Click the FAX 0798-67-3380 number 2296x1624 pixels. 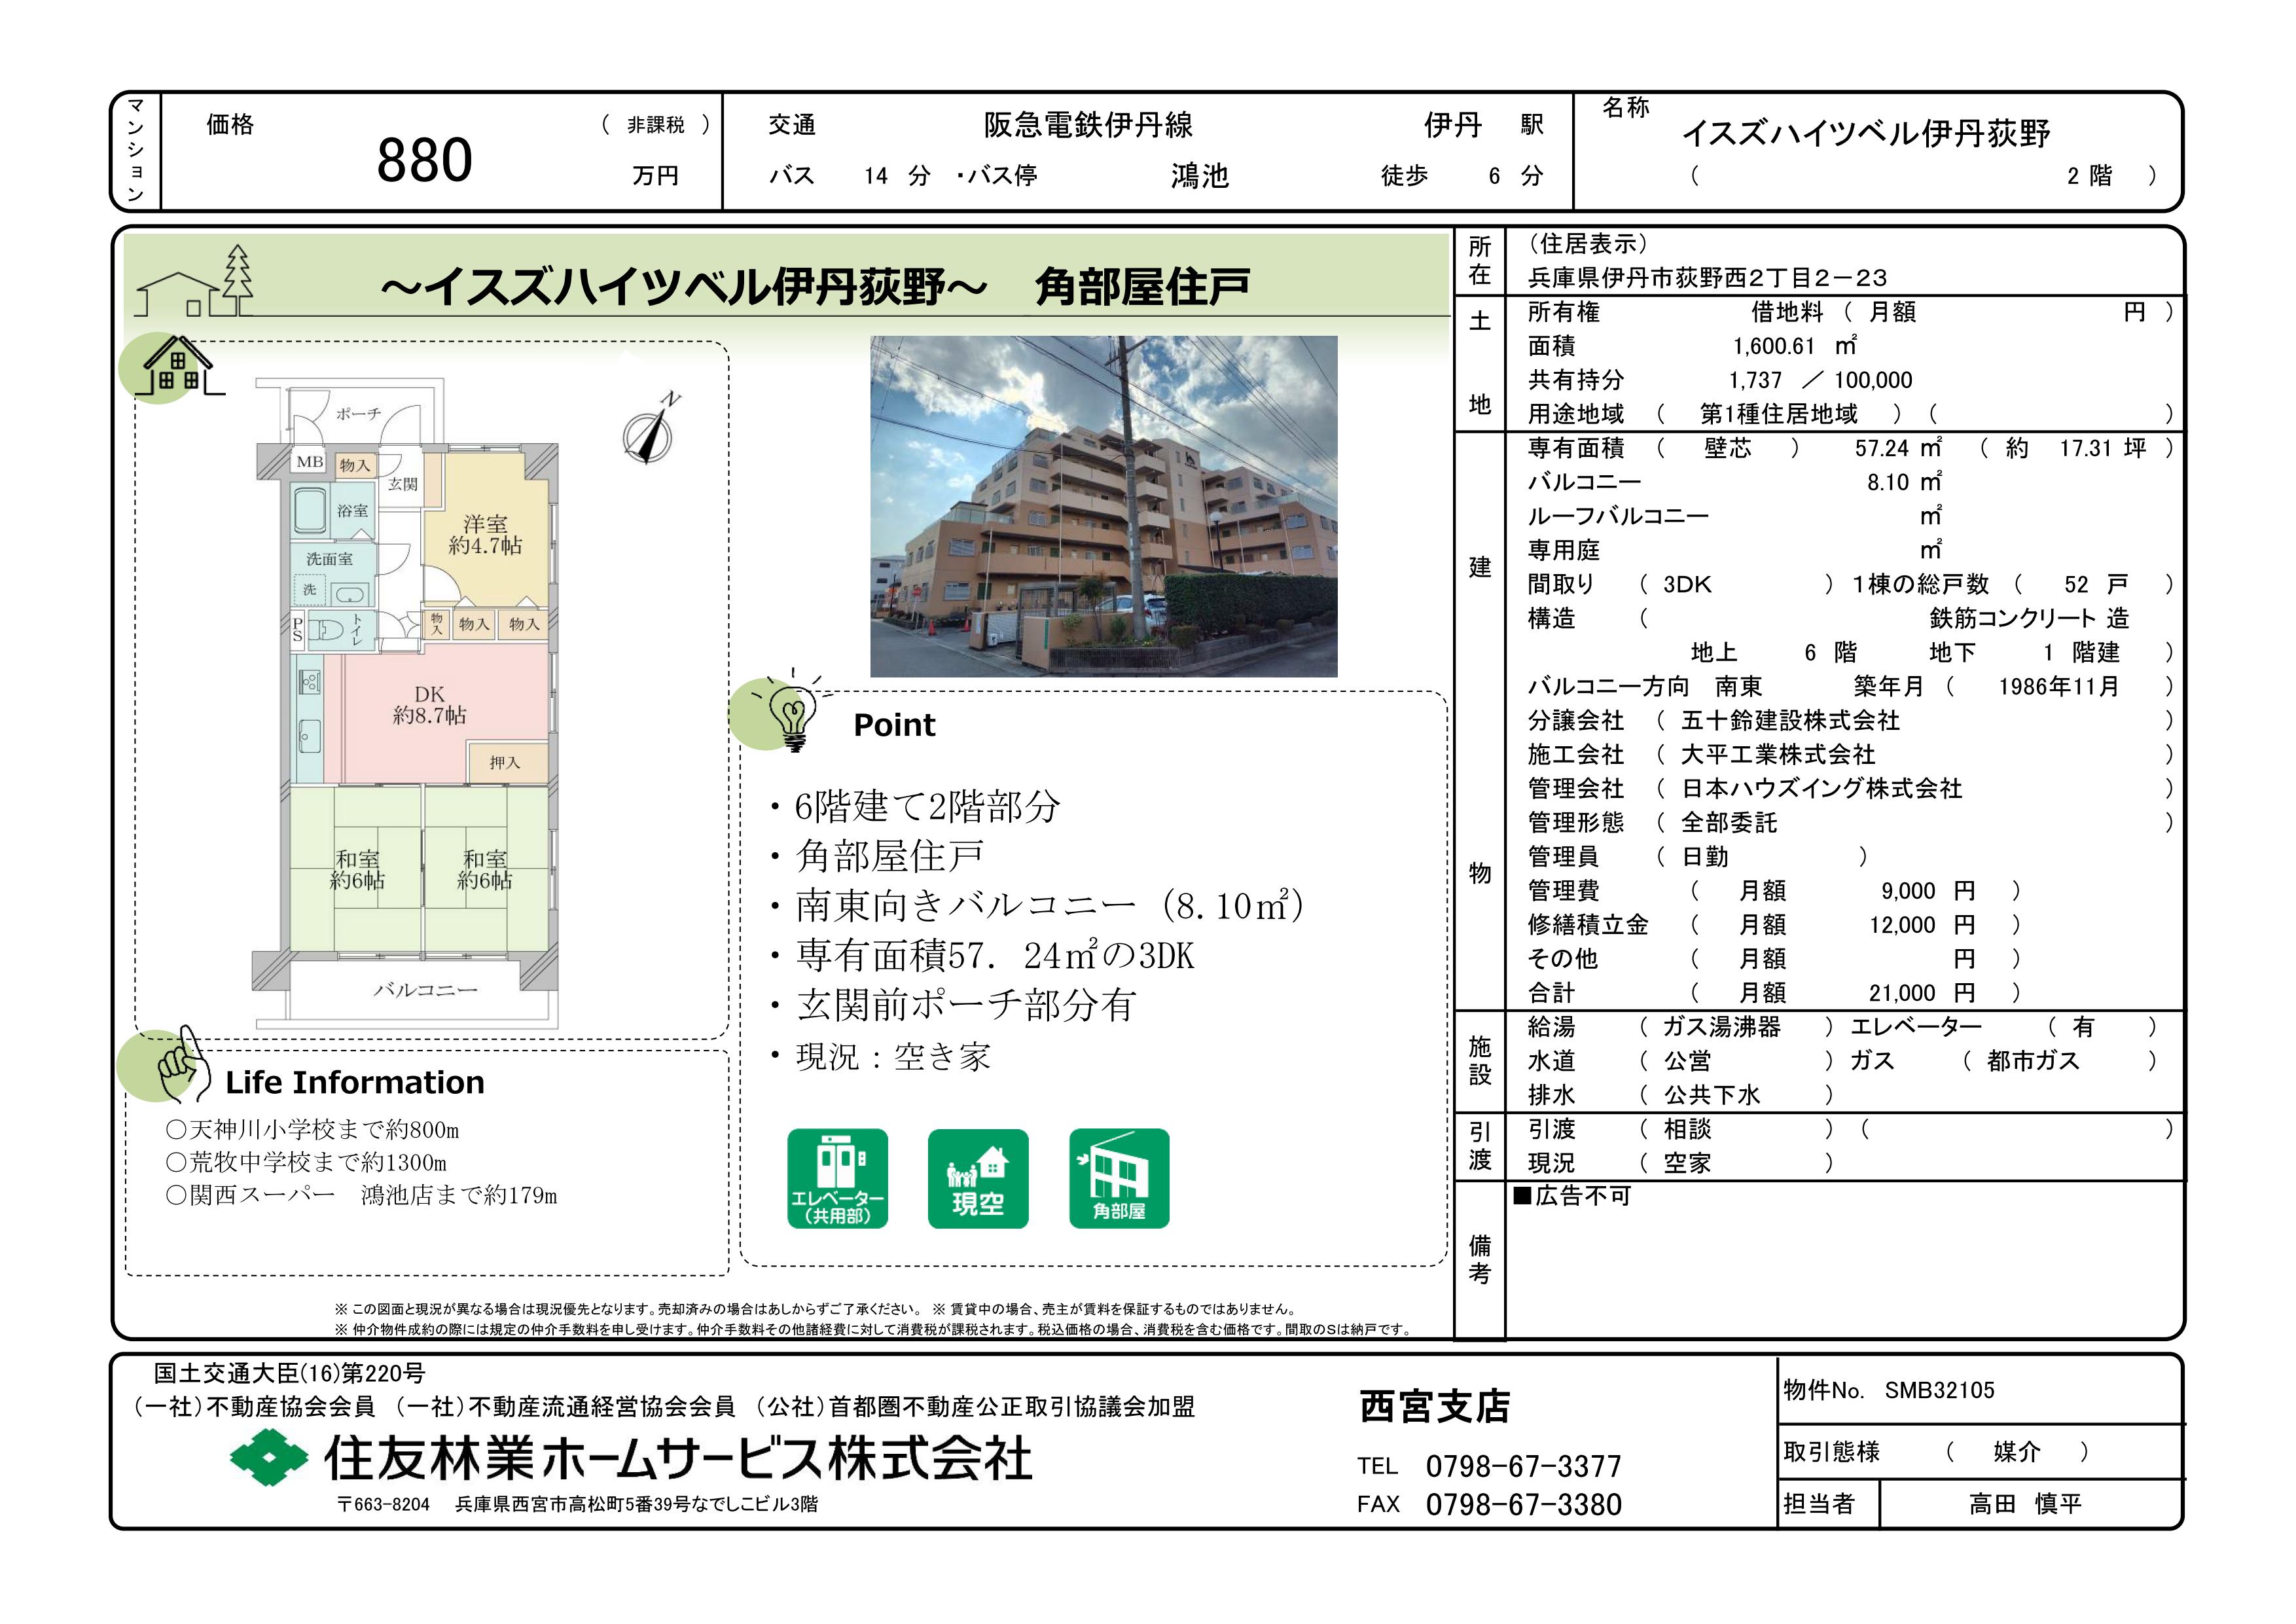tap(1523, 1504)
